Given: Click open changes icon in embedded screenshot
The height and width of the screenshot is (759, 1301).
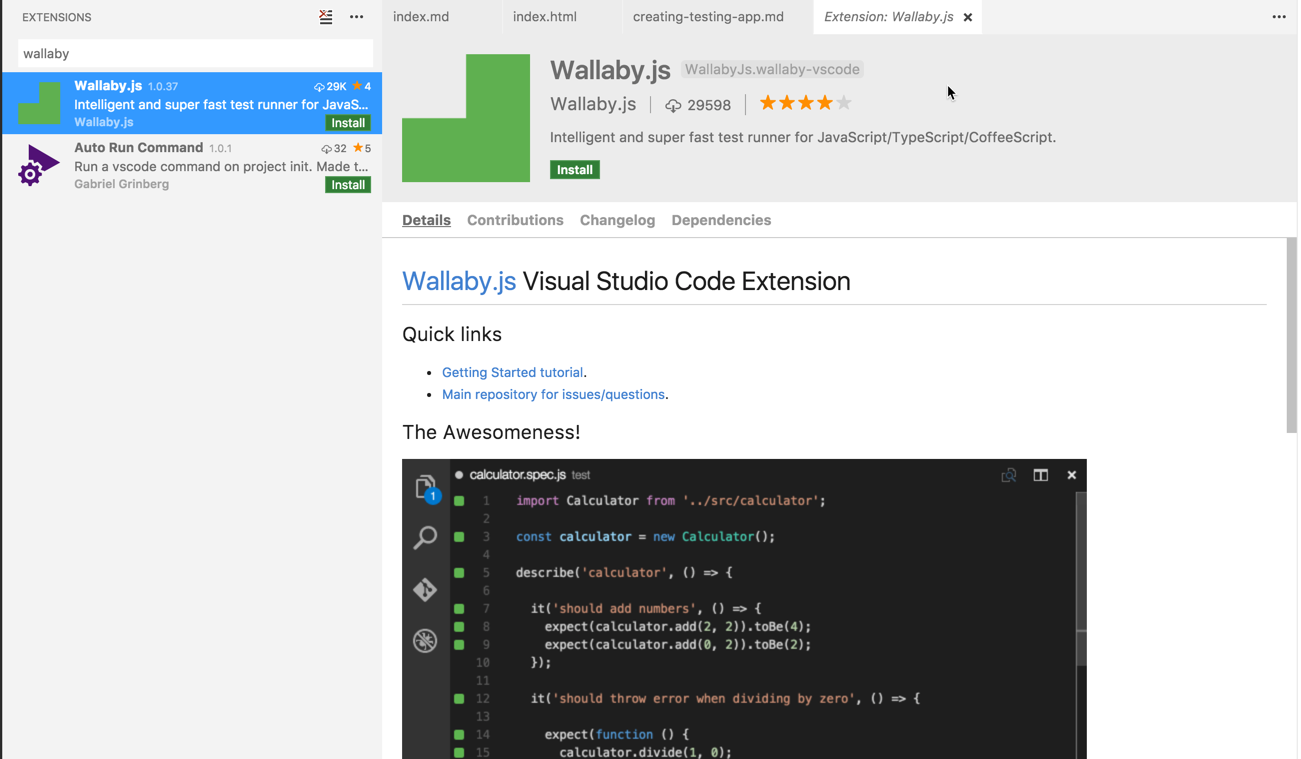Looking at the screenshot, I should click(x=1009, y=475).
